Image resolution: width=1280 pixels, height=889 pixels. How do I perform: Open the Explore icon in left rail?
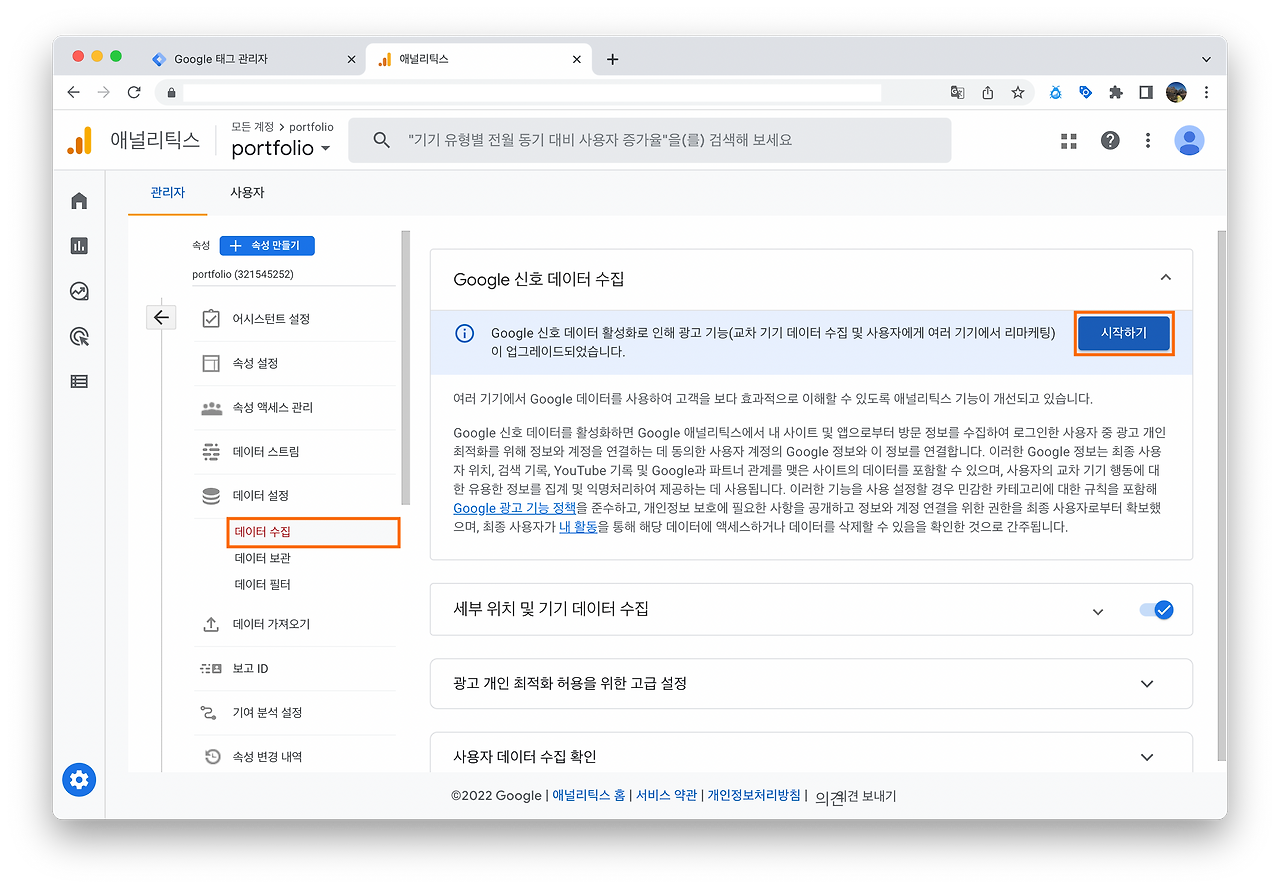[79, 291]
